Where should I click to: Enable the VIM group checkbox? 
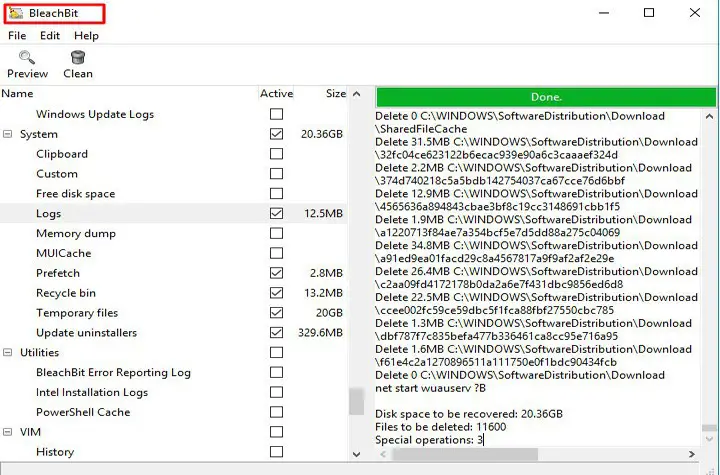coord(276,432)
